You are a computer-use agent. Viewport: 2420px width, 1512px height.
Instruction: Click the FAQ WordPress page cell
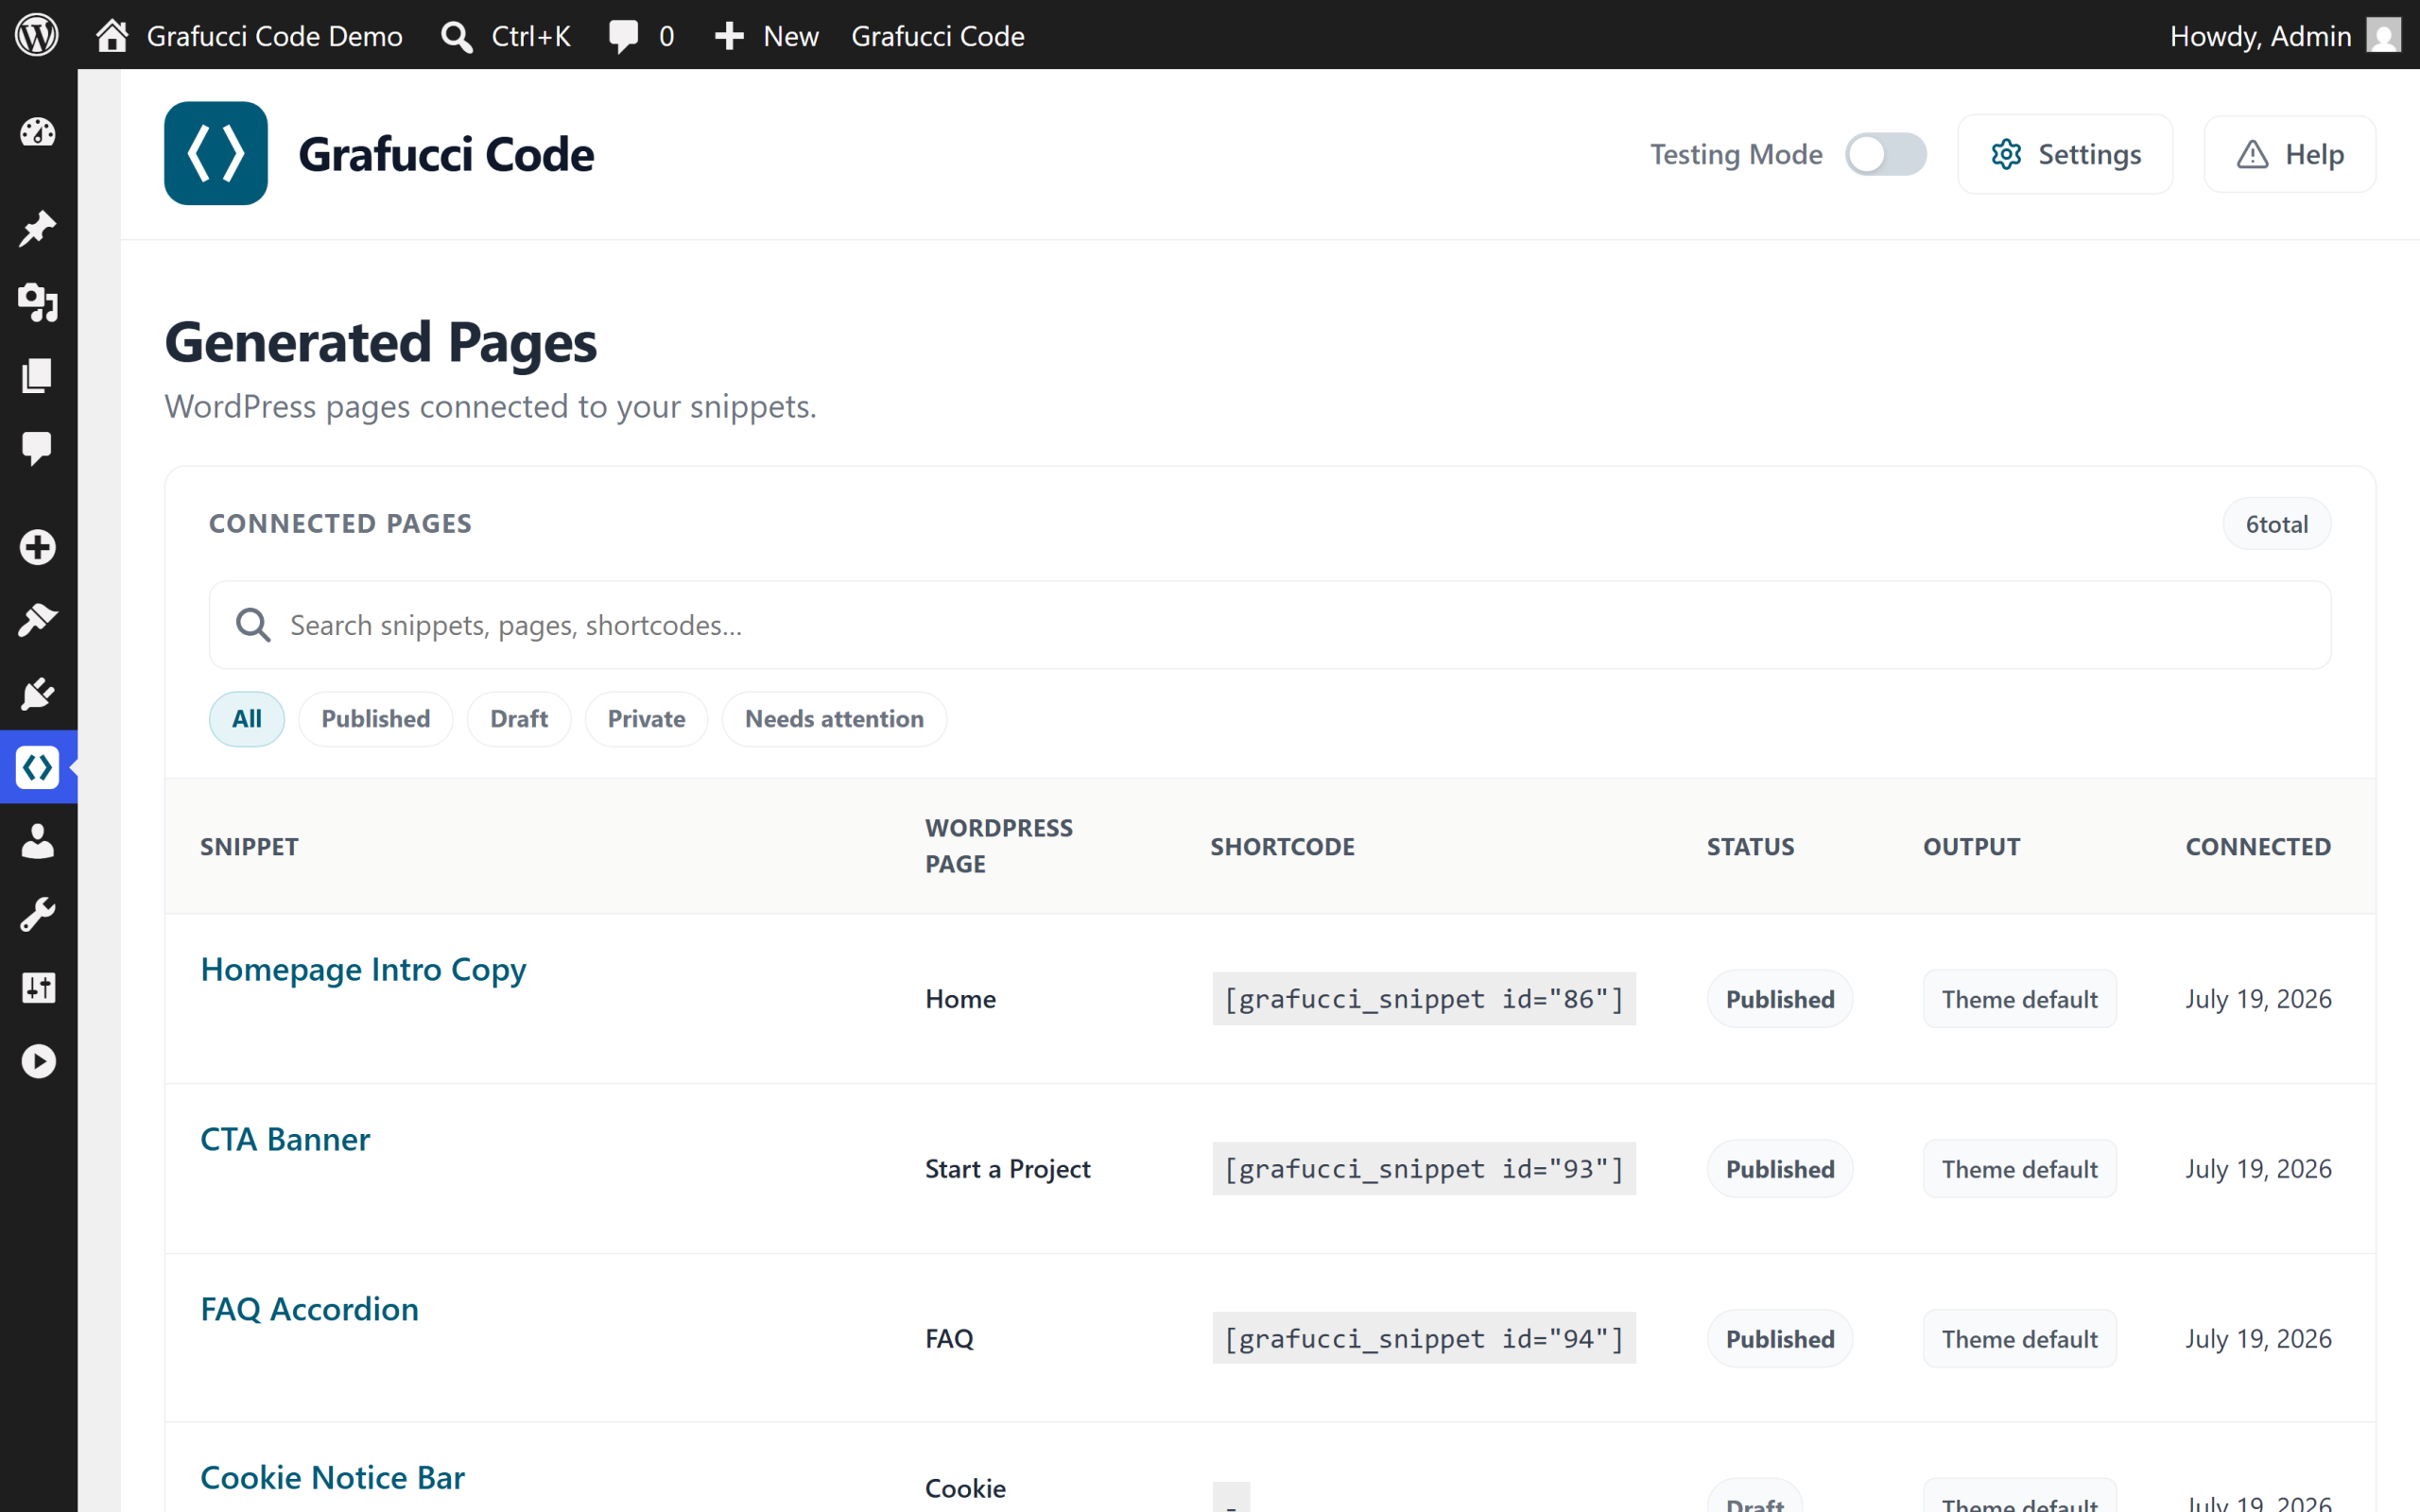click(x=949, y=1339)
